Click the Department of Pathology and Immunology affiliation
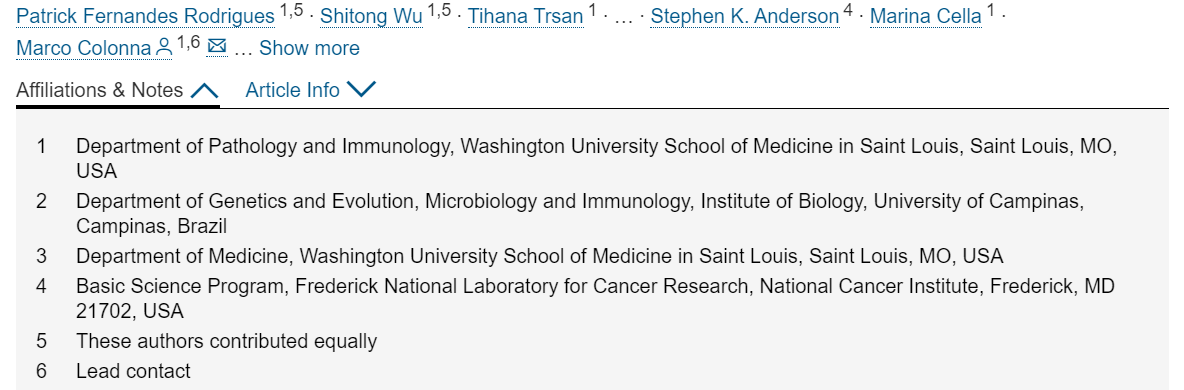The width and height of the screenshot is (1184, 390). (x=597, y=159)
